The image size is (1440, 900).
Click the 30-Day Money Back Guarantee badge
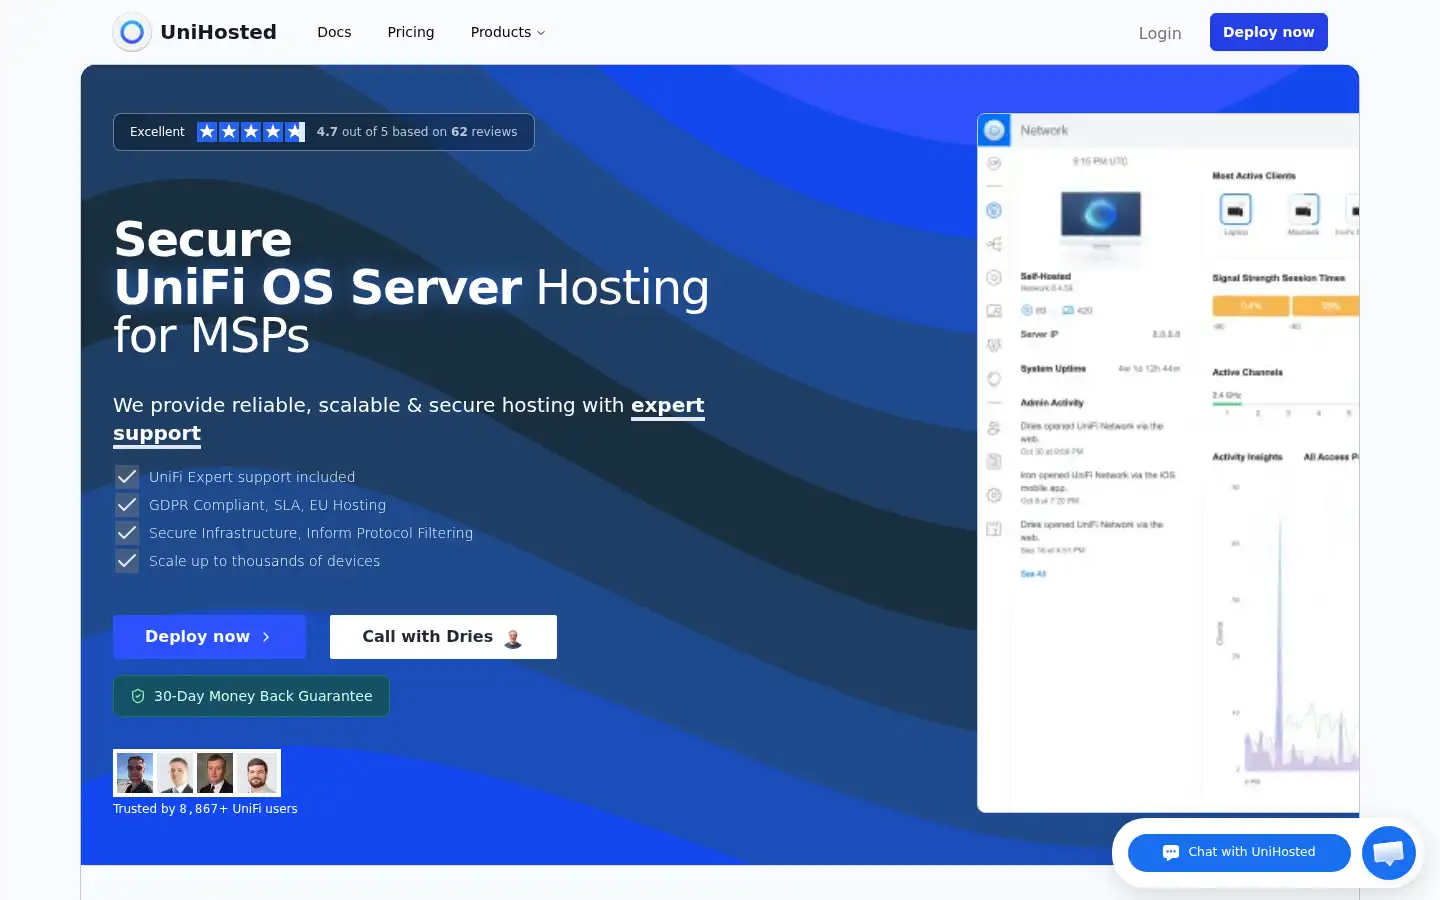point(251,696)
